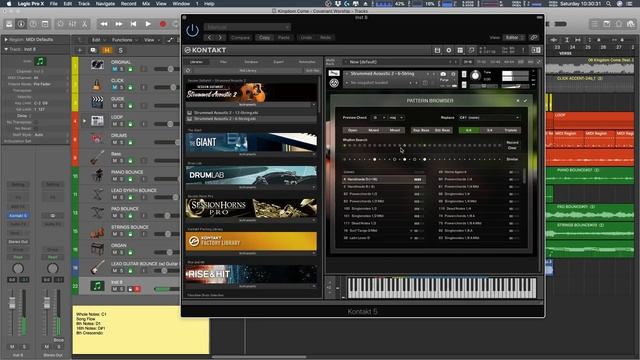Click the CLICK track metronome icon
This screenshot has width=640, height=360.
coord(97,84)
